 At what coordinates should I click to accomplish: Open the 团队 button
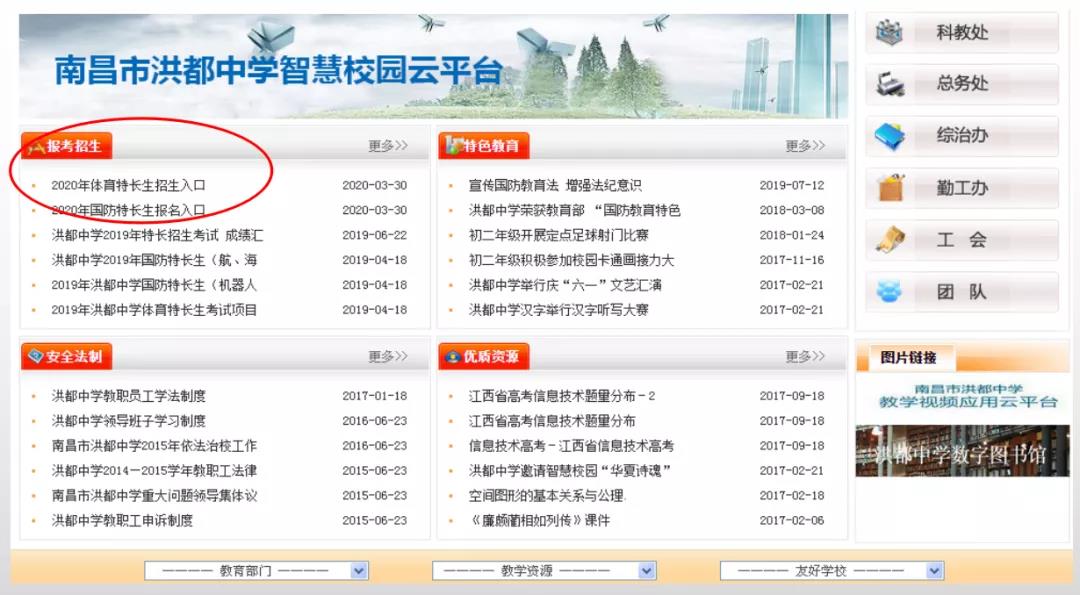tap(962, 292)
